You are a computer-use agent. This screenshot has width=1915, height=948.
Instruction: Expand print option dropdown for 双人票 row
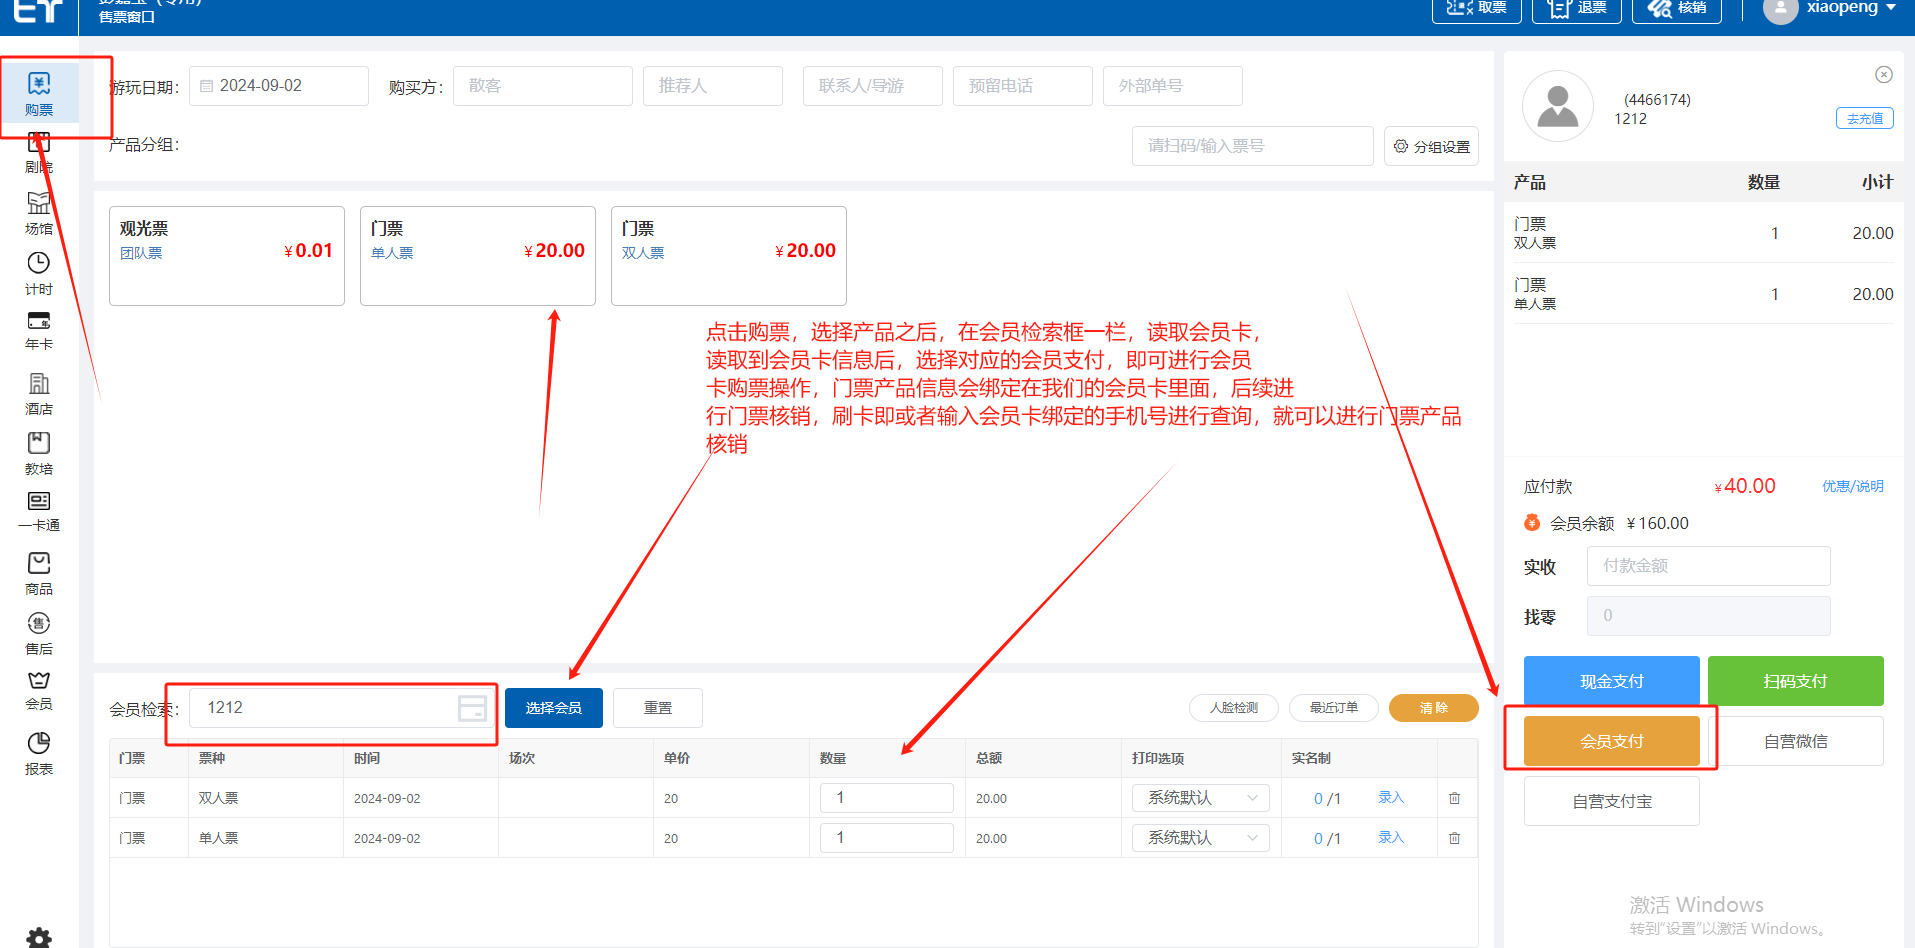click(x=1200, y=798)
